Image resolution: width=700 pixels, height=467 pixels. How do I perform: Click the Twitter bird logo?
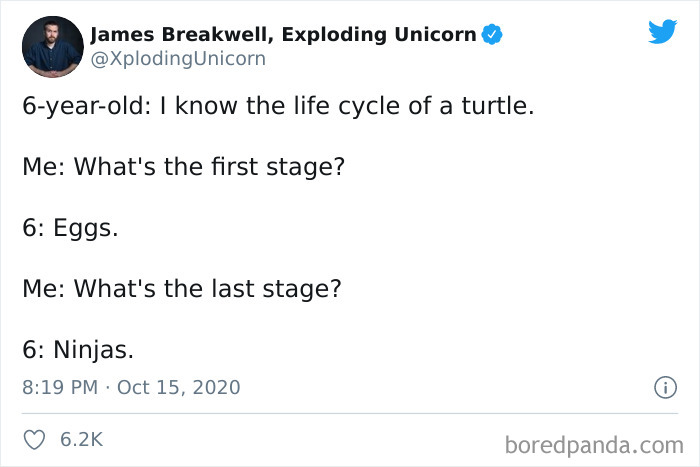[x=662, y=31]
